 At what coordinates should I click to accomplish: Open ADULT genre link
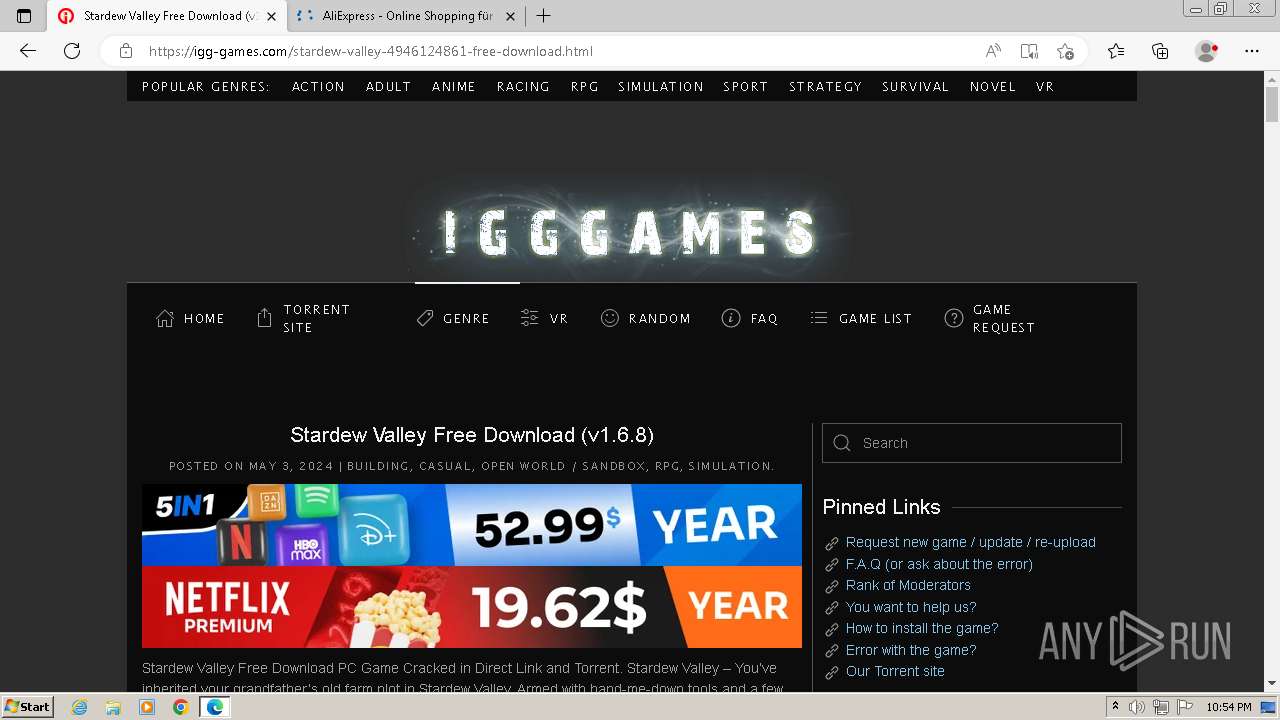click(x=389, y=87)
